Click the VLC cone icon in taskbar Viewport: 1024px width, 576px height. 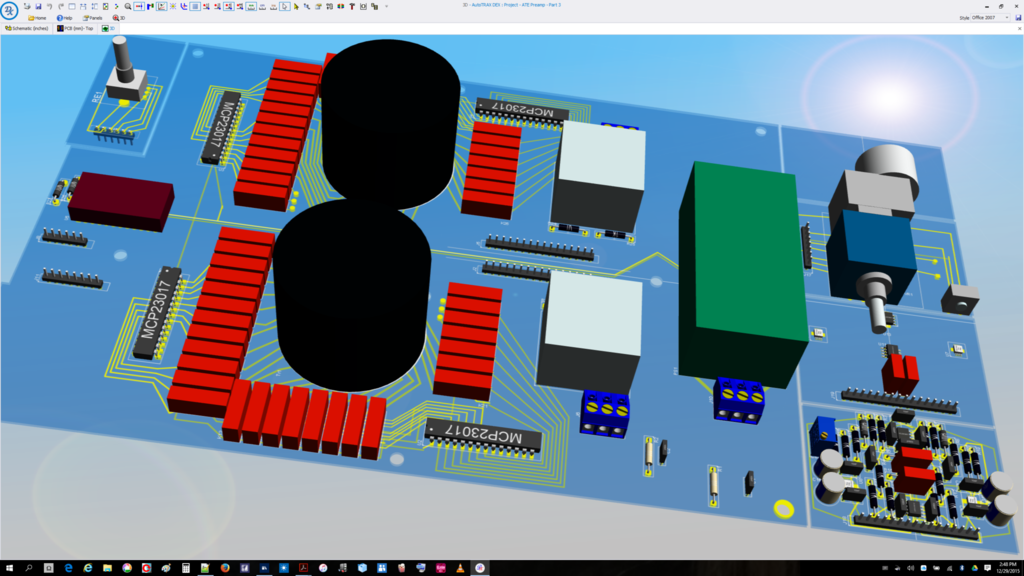pyautogui.click(x=460, y=568)
